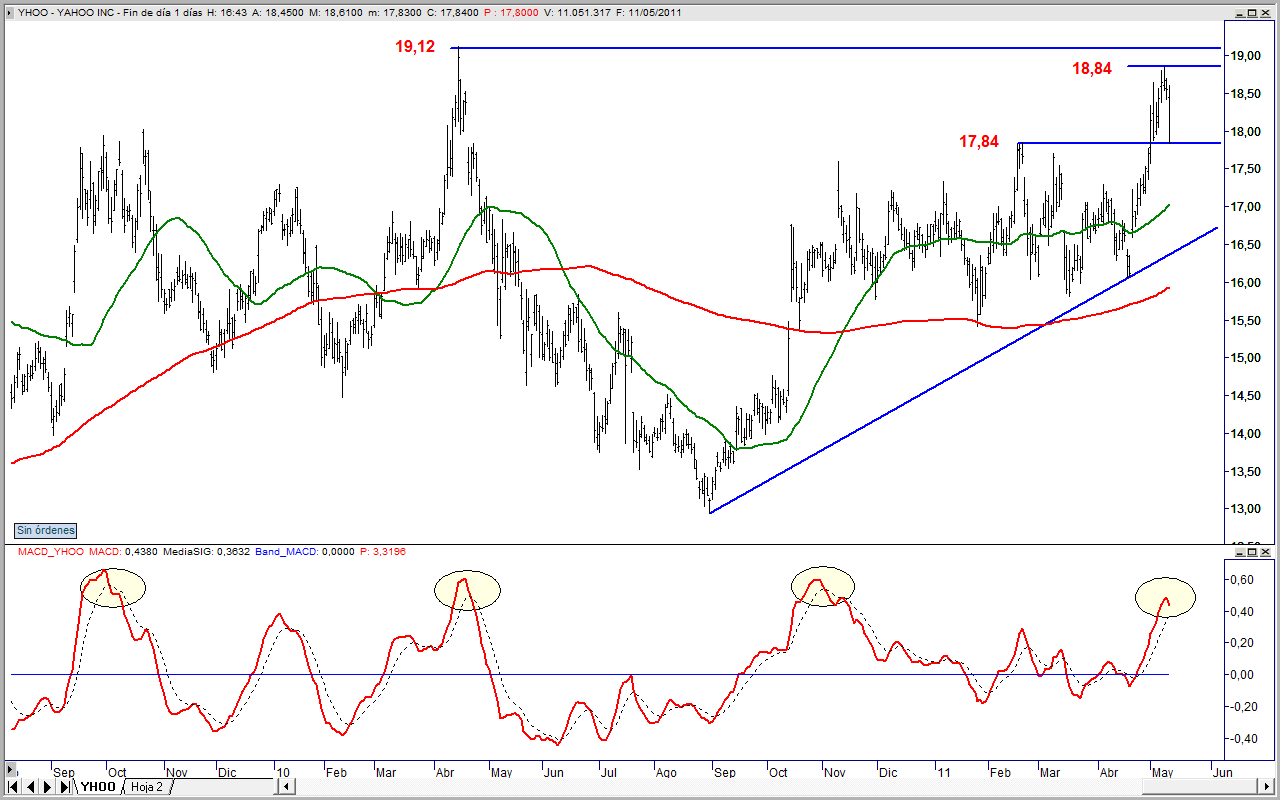
Task: Close the YHOO price chart pane
Action: click(1266, 13)
